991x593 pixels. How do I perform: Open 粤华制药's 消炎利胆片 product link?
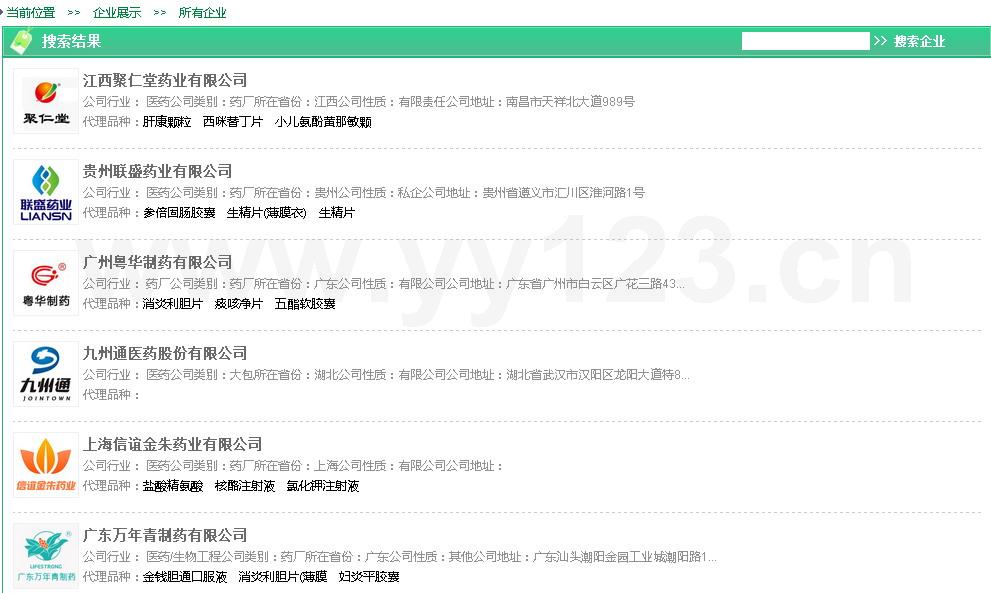click(173, 304)
